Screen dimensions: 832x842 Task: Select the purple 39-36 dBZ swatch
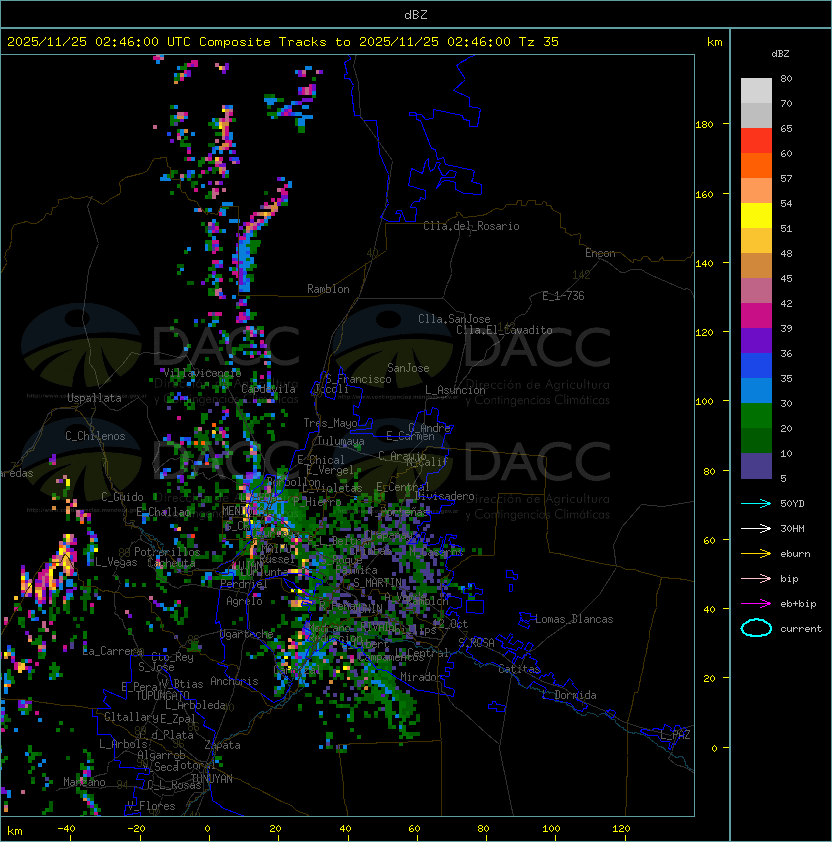pos(756,341)
